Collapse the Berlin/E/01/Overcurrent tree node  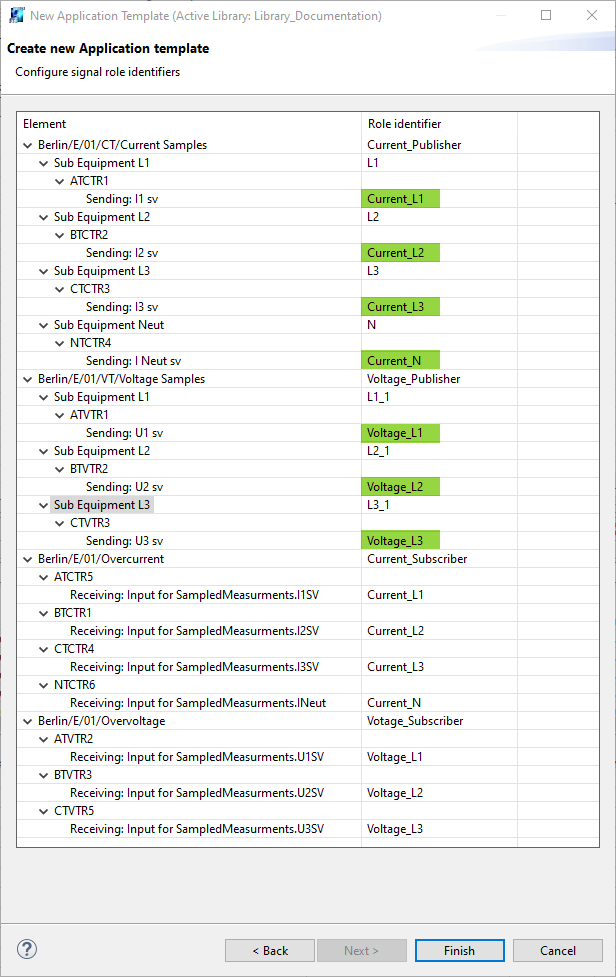27,559
